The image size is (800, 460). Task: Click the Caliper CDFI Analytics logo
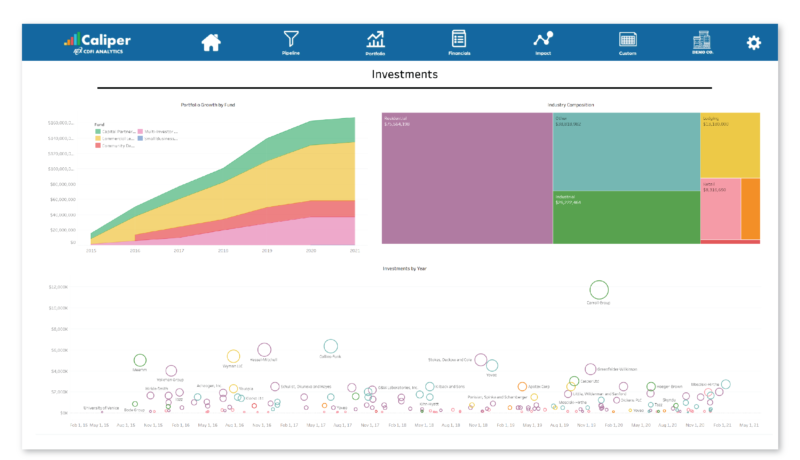click(x=97, y=43)
